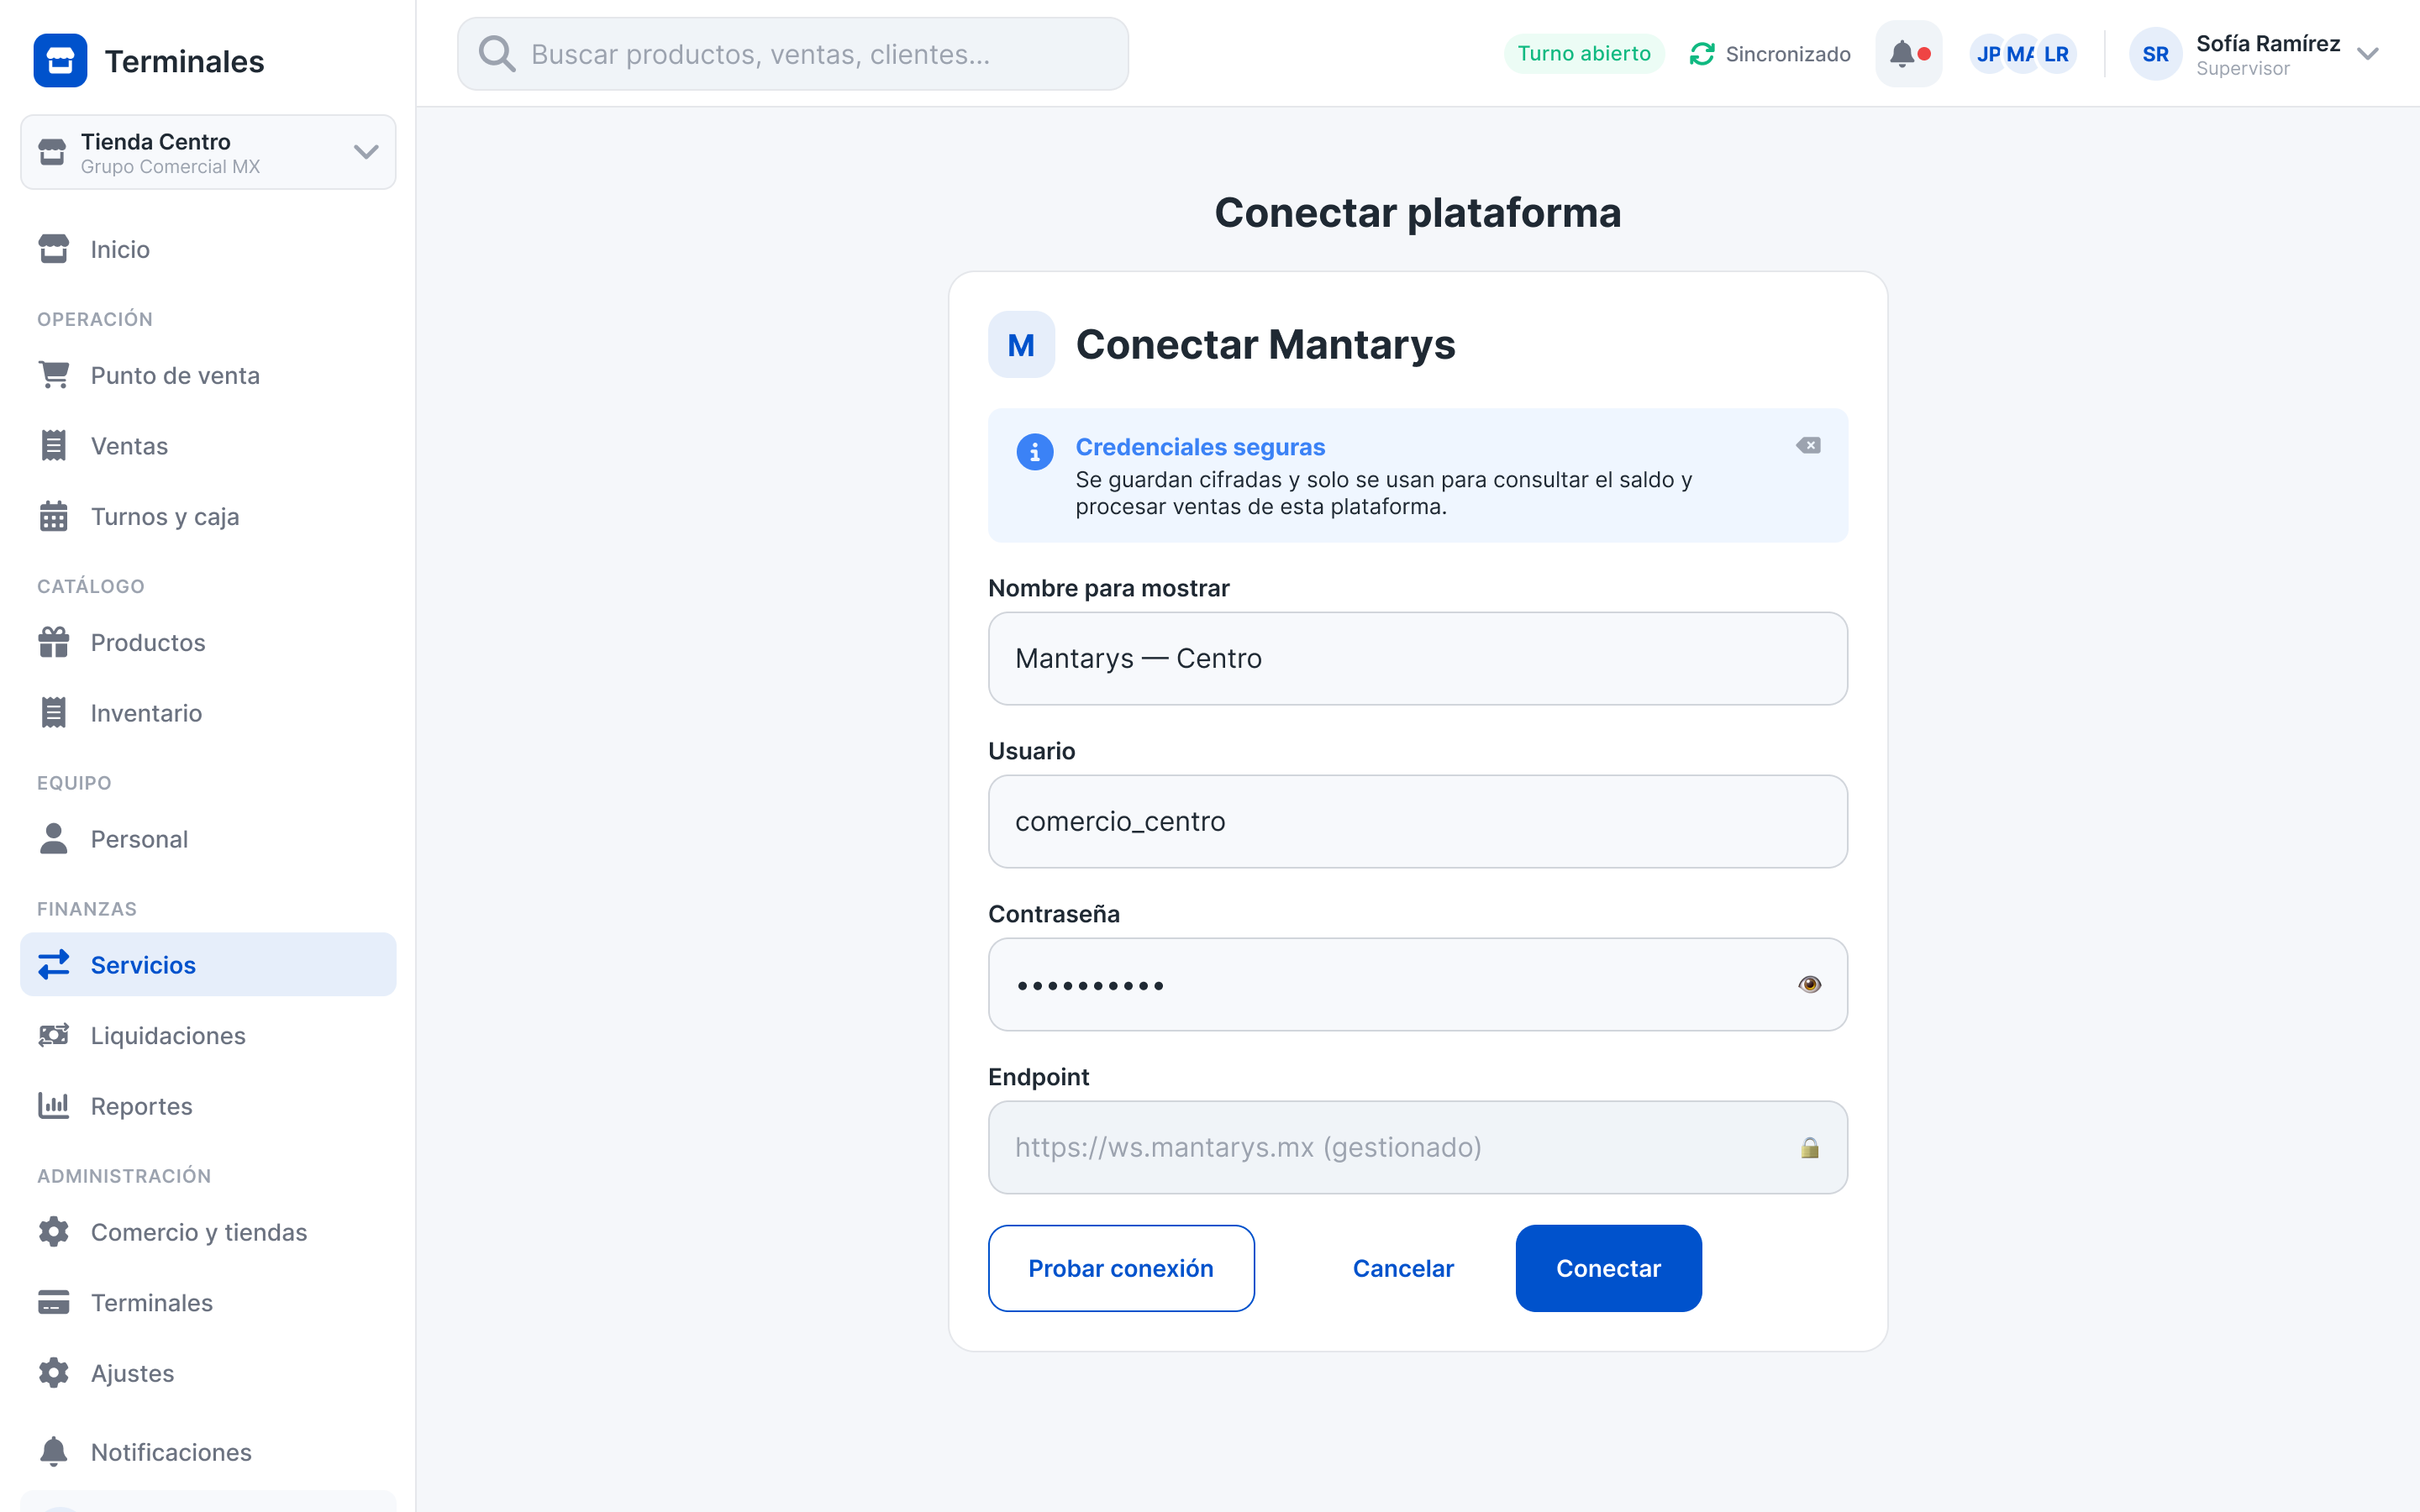
Task: Click the lock icon in Endpoint field
Action: coord(1810,1147)
